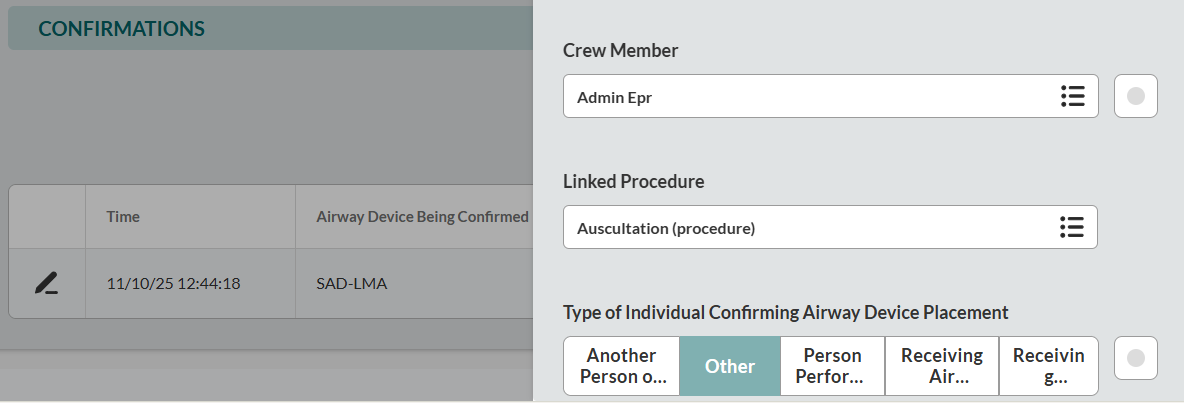Click the 'Linked Procedure' field label
The image size is (1184, 403).
pyautogui.click(x=633, y=182)
